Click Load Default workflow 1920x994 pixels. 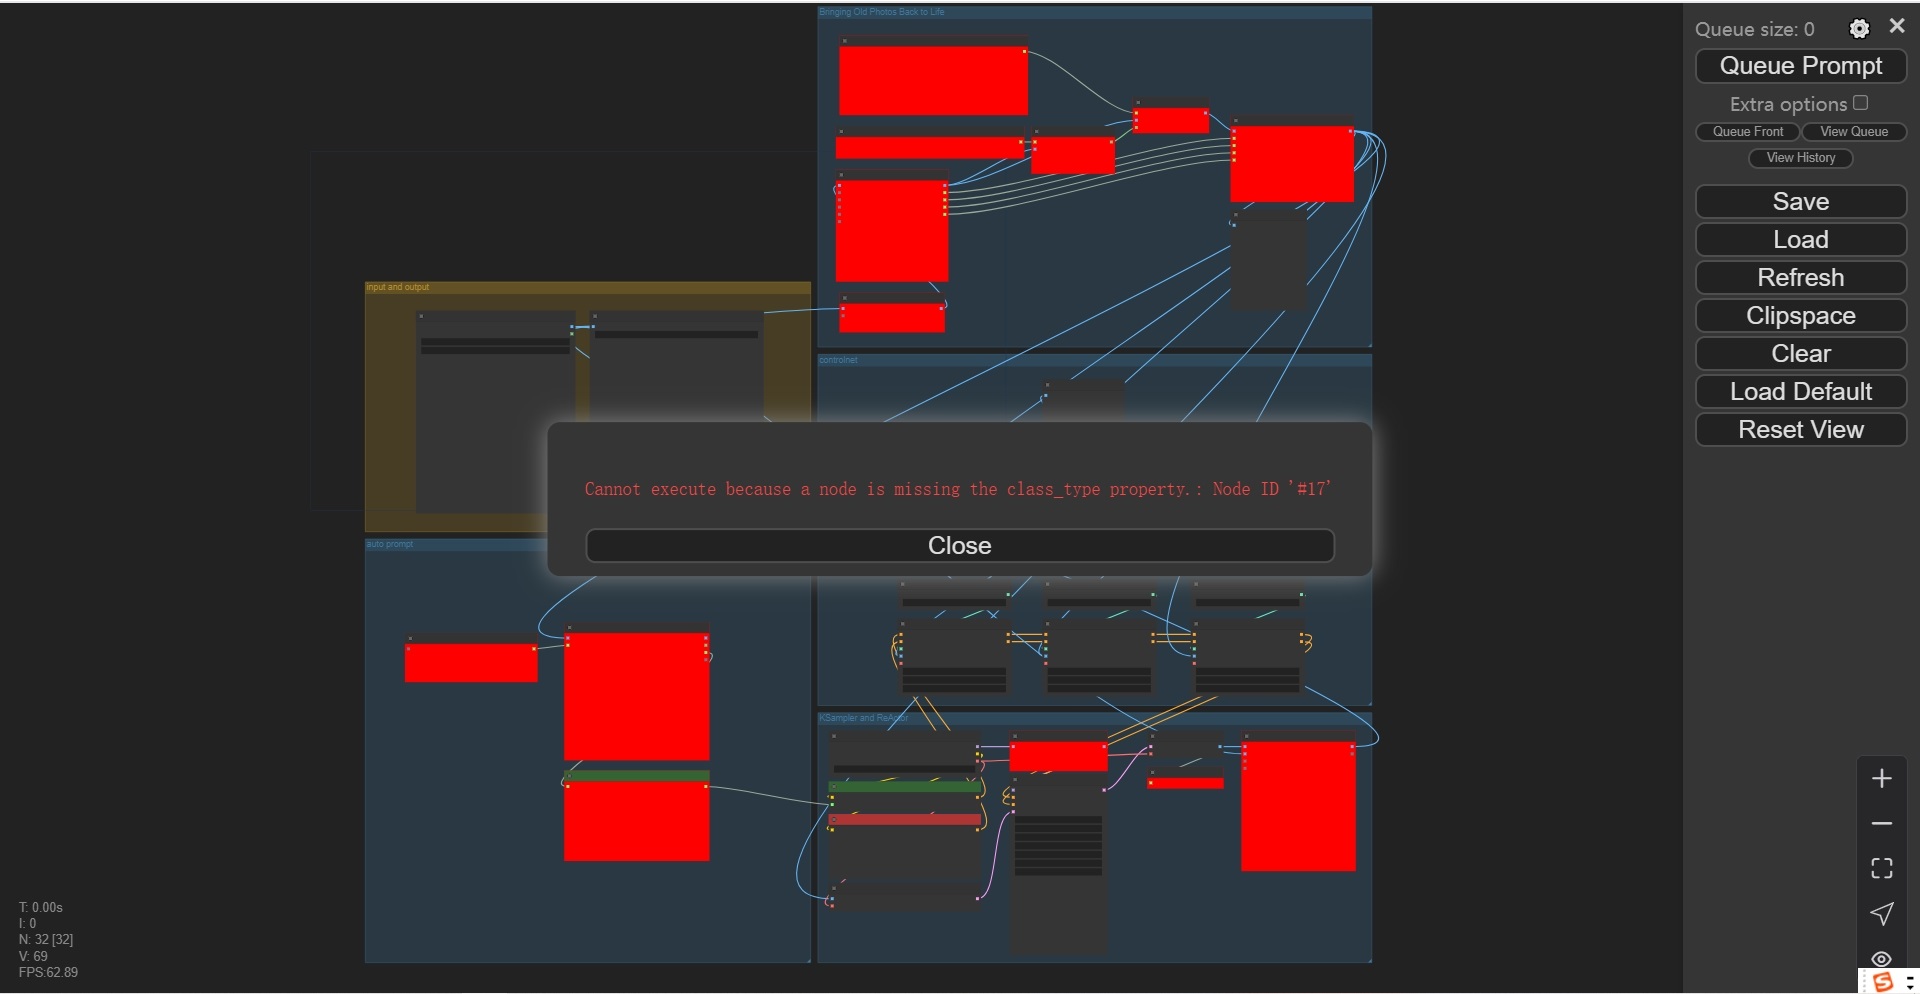[1801, 392]
